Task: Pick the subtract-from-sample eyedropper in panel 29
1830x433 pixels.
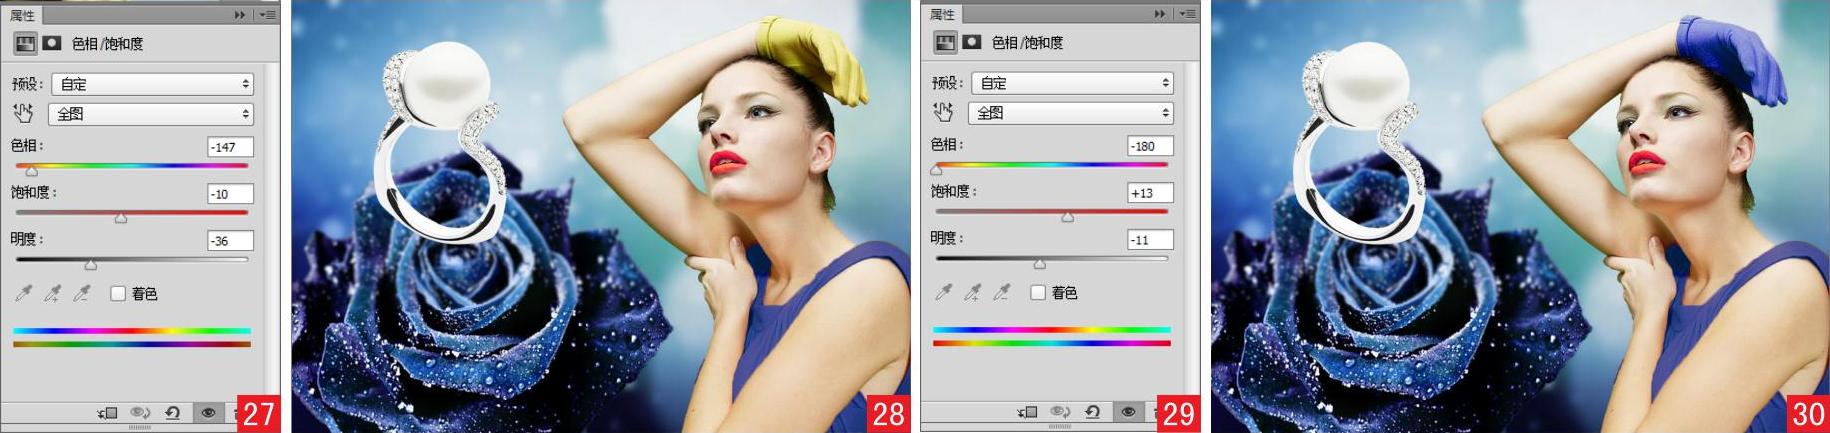Action: coord(1002,292)
